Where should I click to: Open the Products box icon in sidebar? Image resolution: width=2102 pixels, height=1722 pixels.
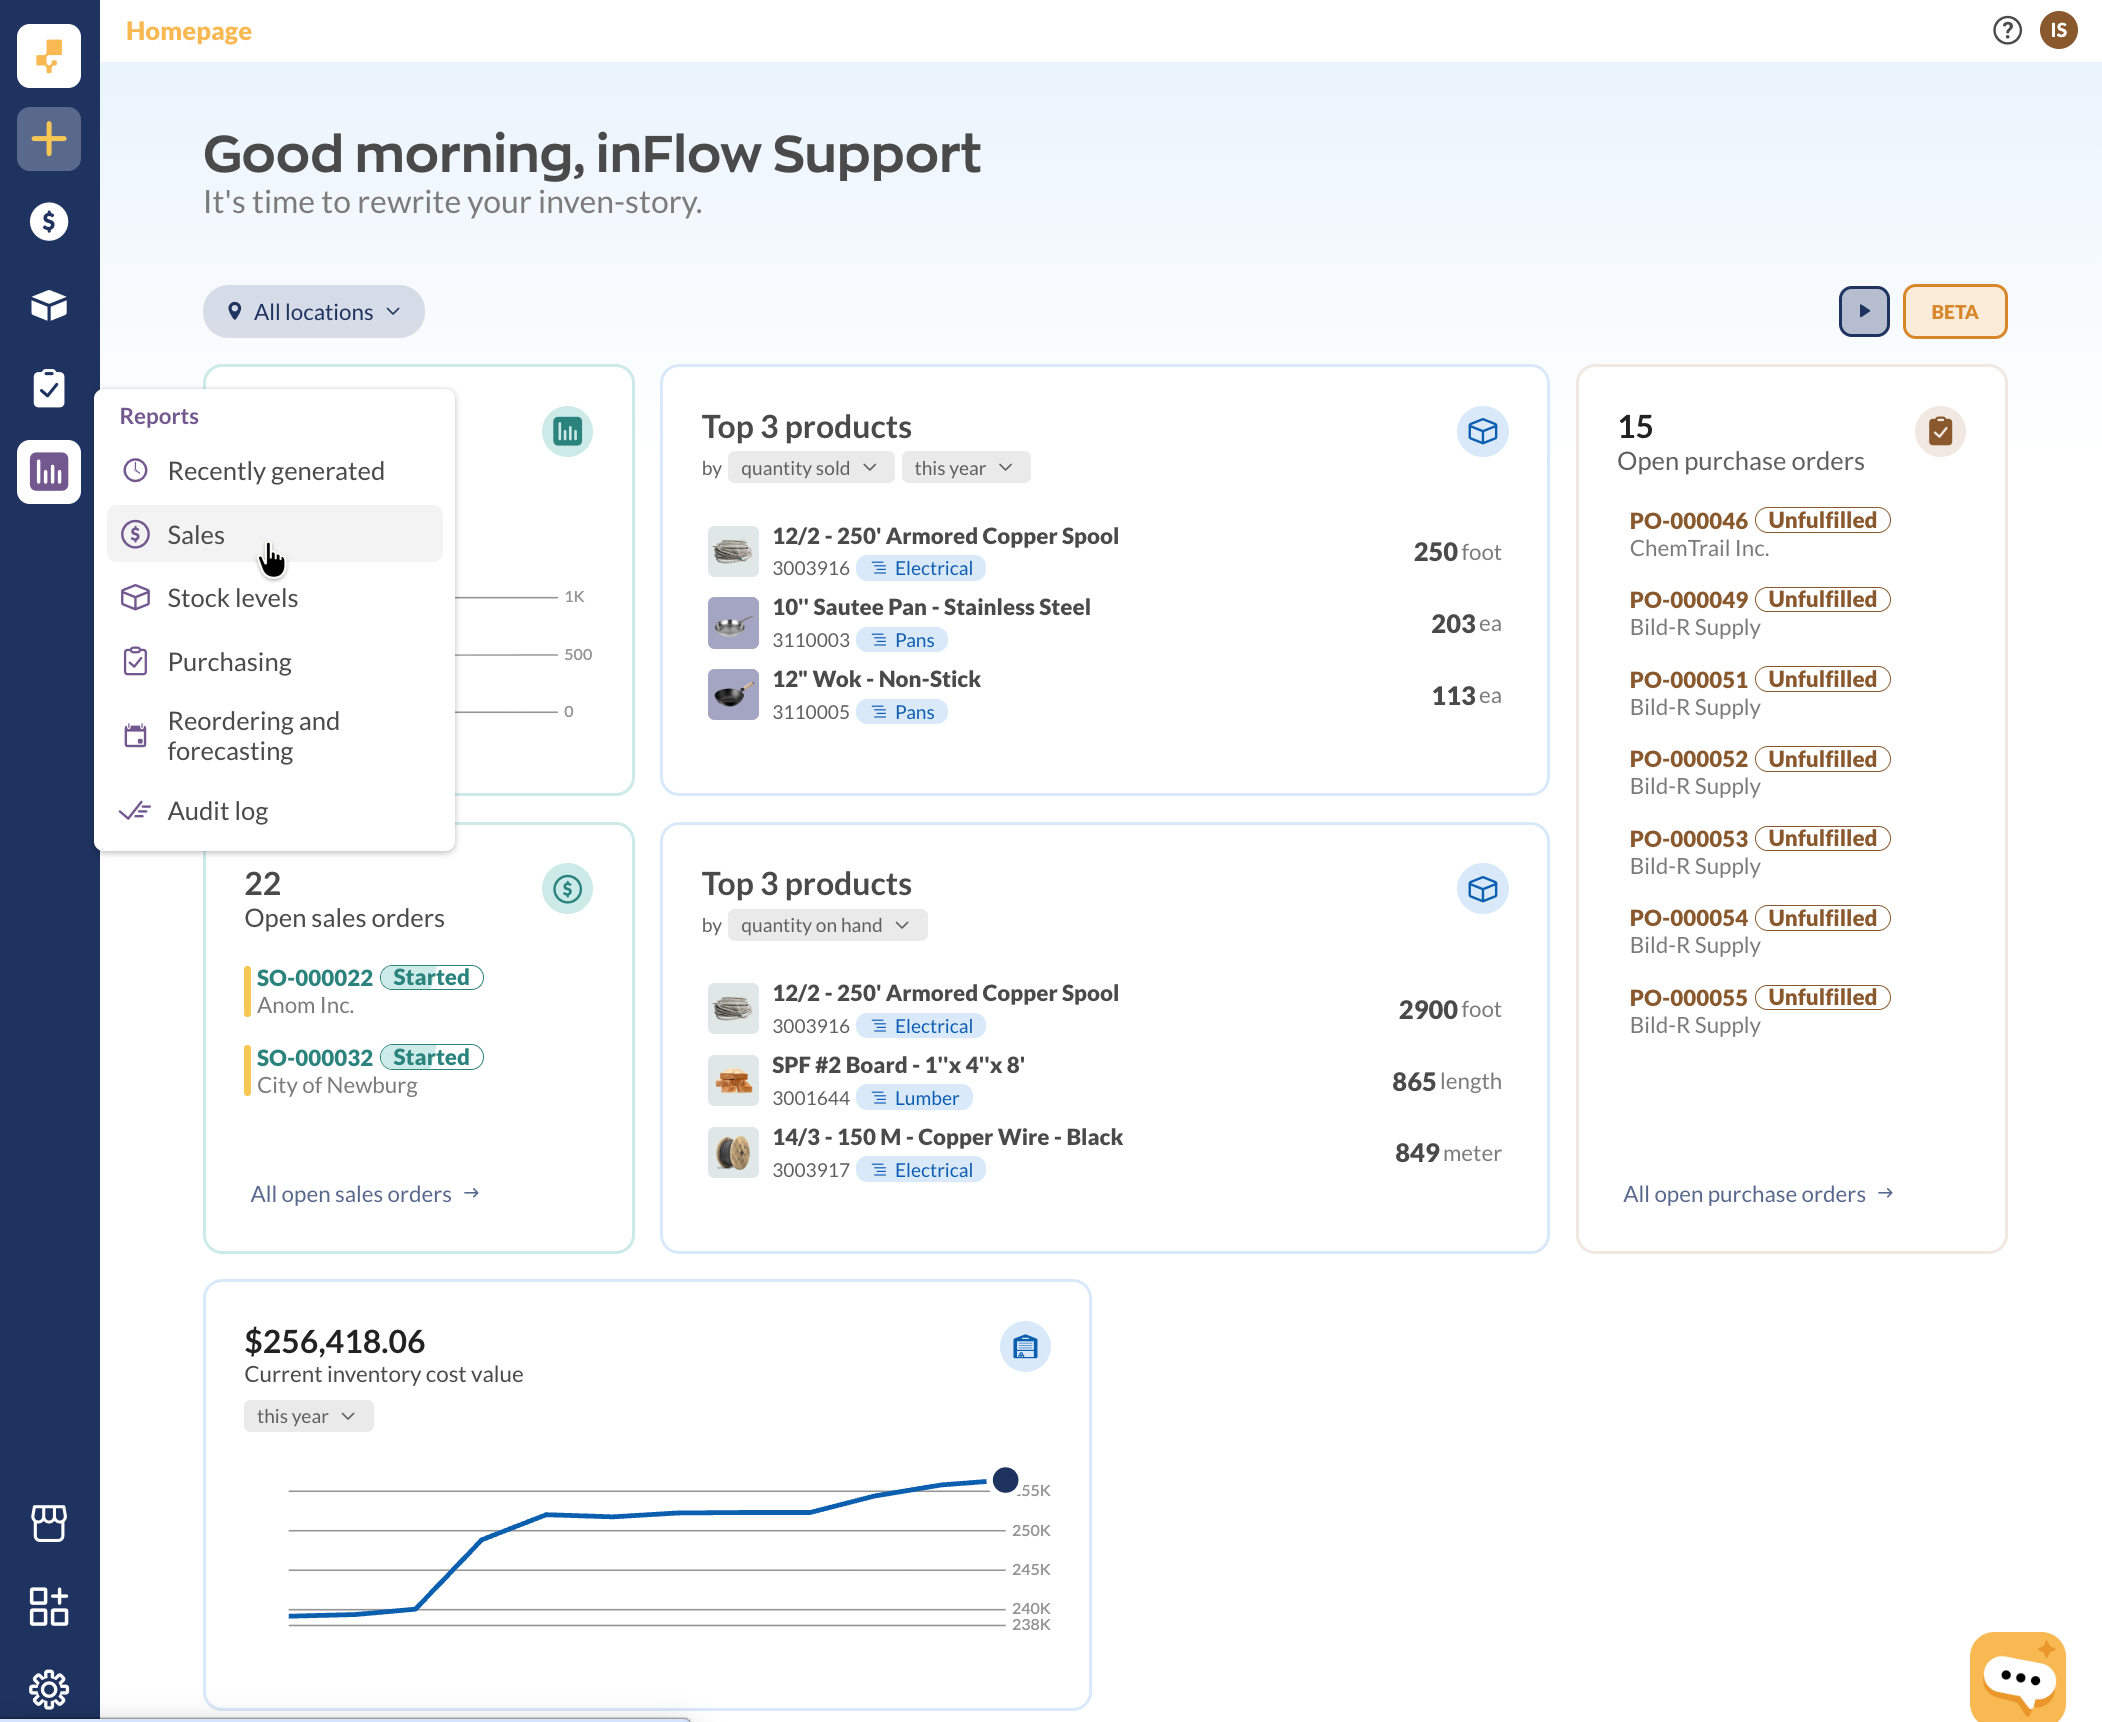coord(48,305)
